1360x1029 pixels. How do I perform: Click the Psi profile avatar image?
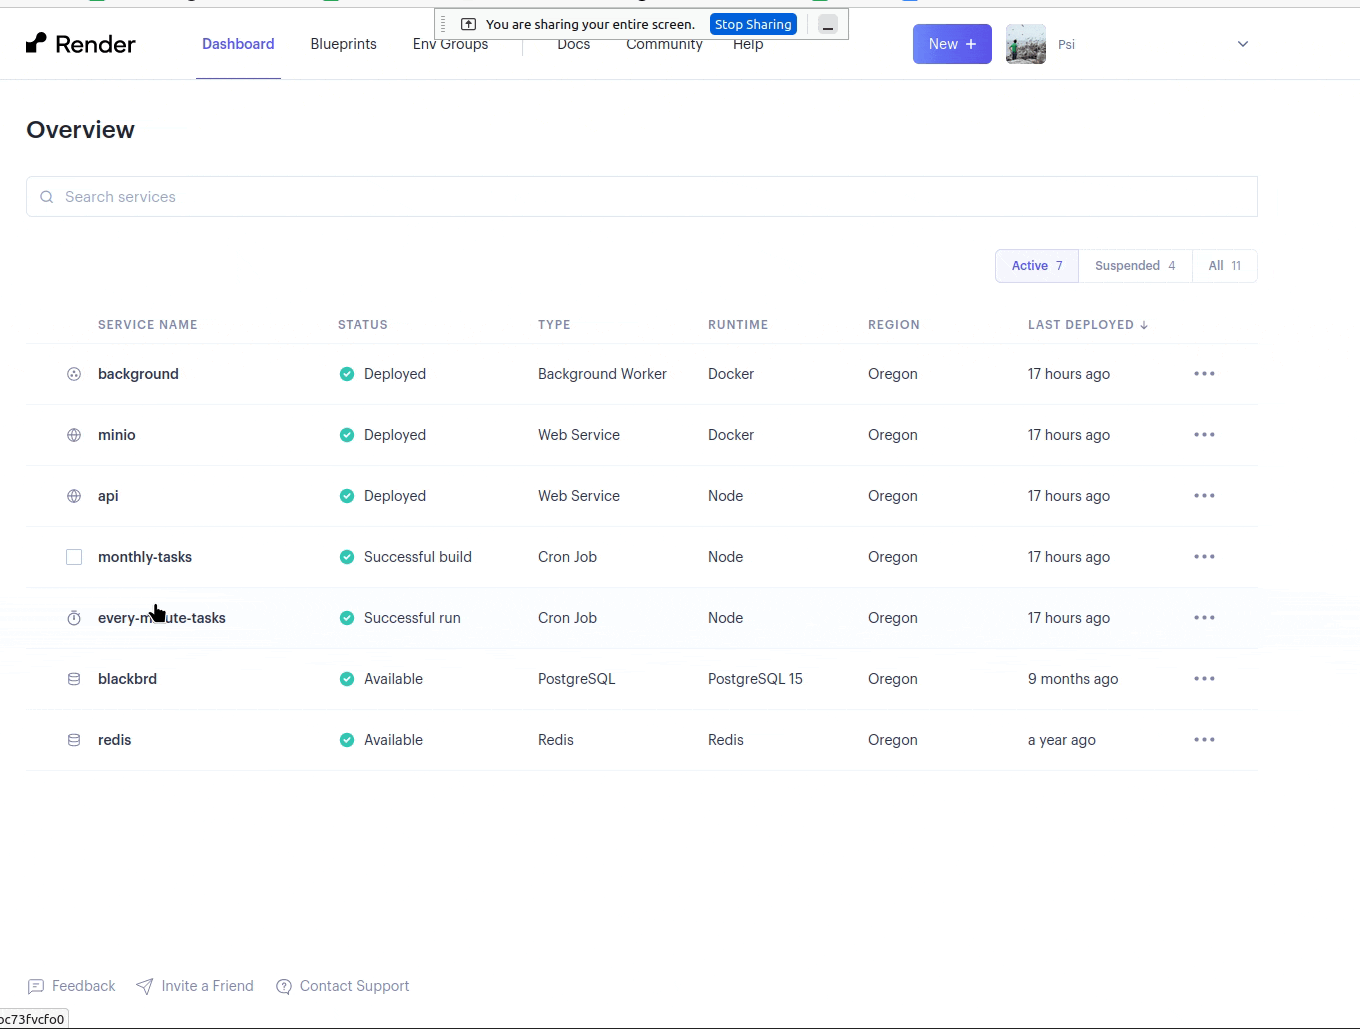tap(1025, 44)
